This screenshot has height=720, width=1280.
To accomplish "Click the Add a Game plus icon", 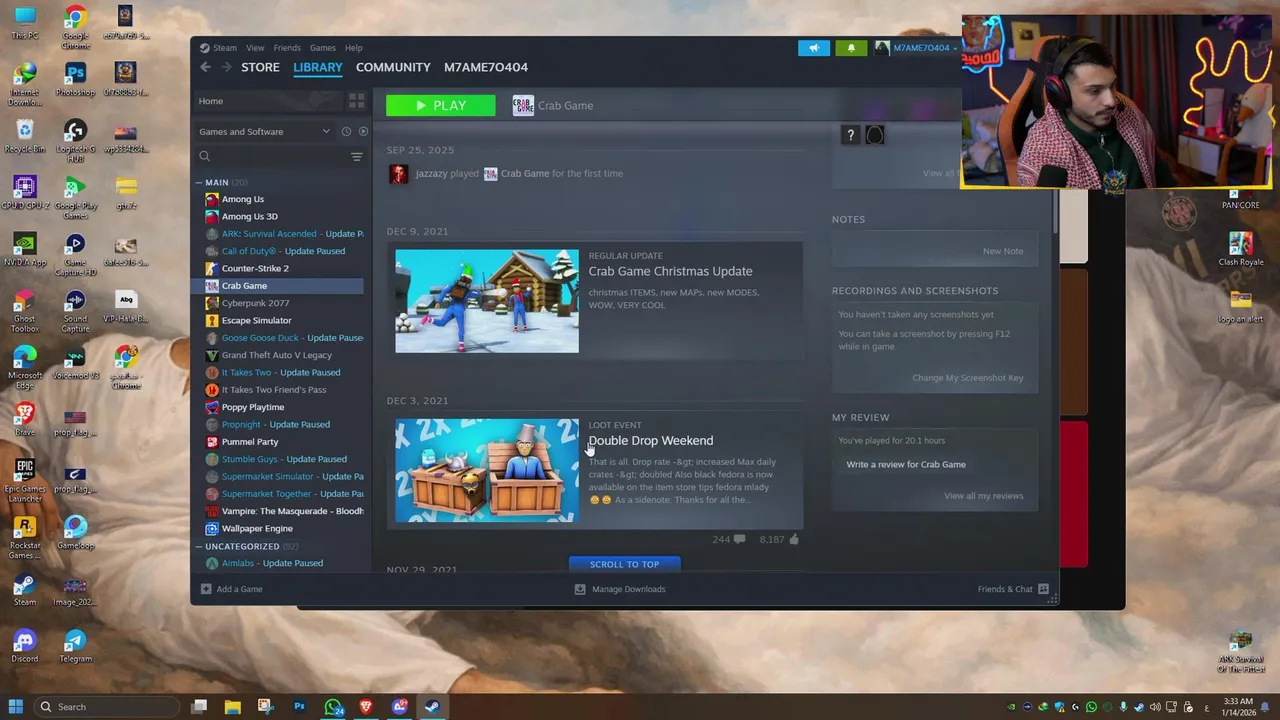I will click(x=206, y=589).
